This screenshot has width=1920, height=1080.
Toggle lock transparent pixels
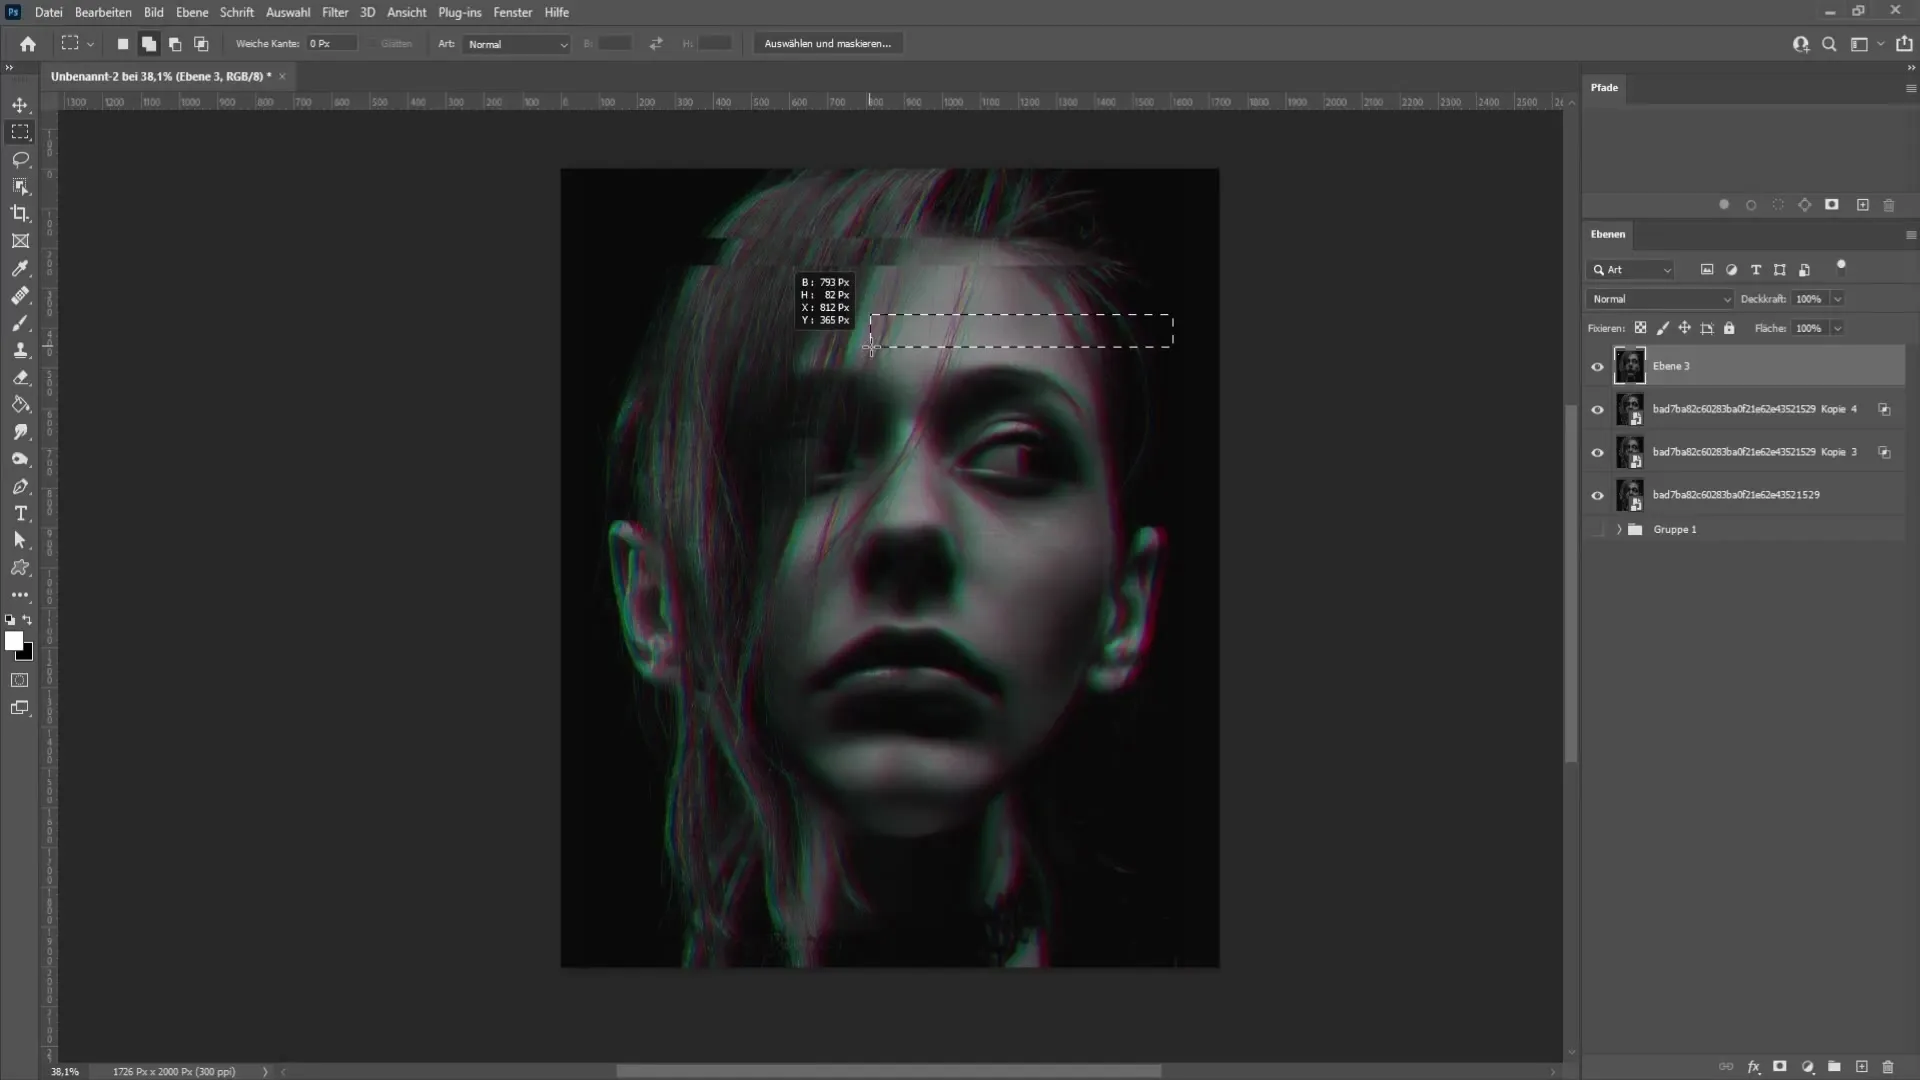point(1640,328)
